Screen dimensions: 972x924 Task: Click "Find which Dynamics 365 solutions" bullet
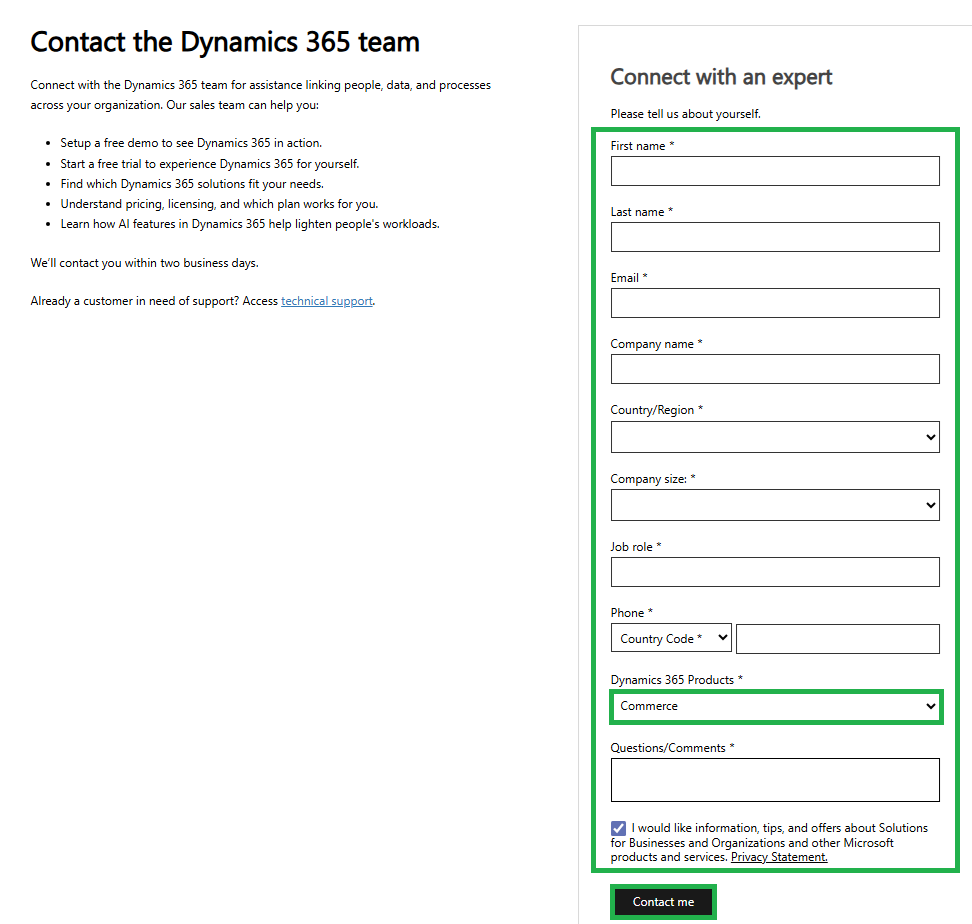point(192,184)
